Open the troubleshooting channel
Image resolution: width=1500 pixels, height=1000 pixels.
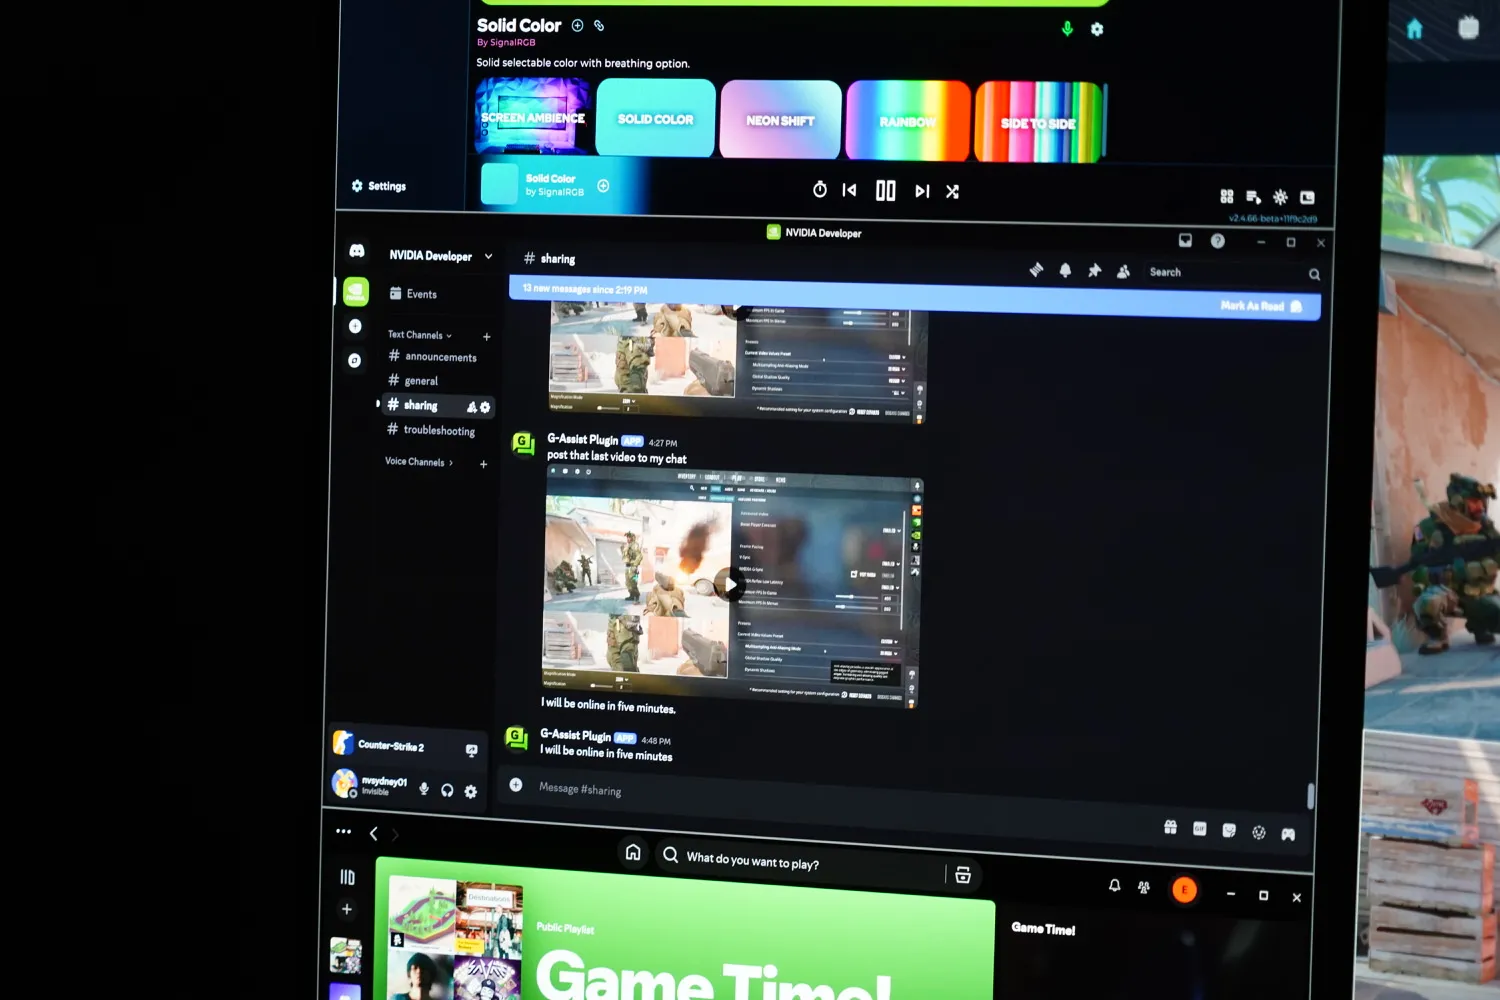tap(431, 430)
